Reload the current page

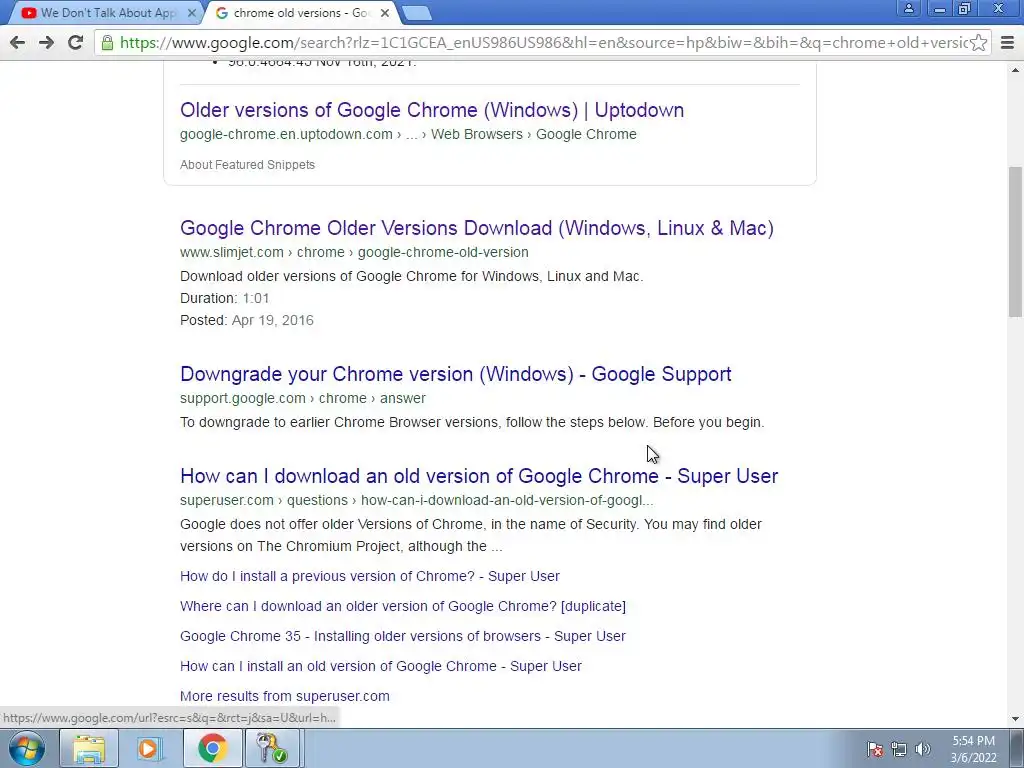click(x=76, y=43)
